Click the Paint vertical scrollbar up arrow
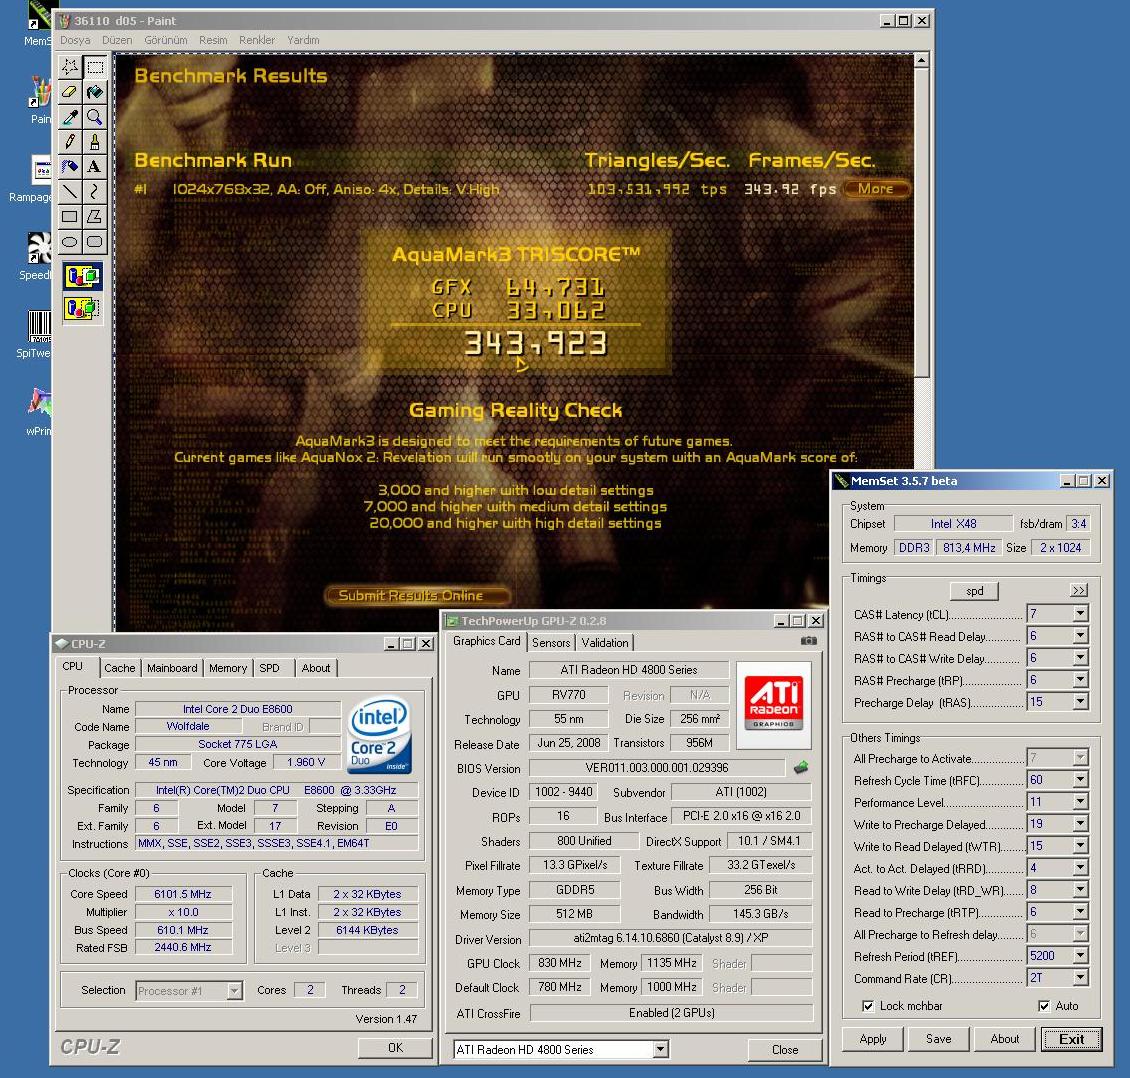 pos(922,61)
